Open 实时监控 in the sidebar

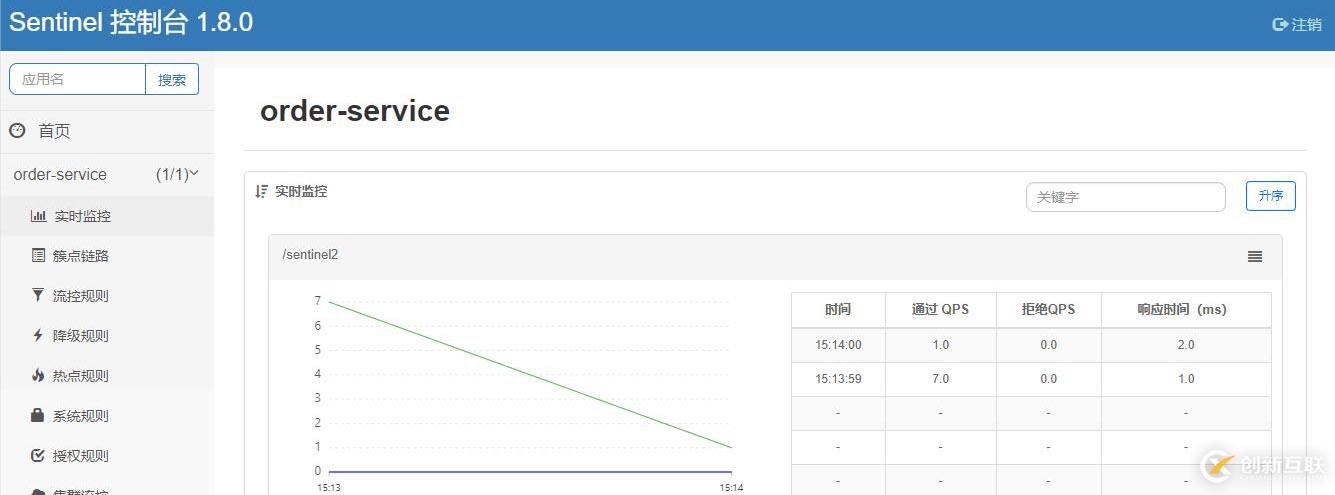pyautogui.click(x=82, y=216)
